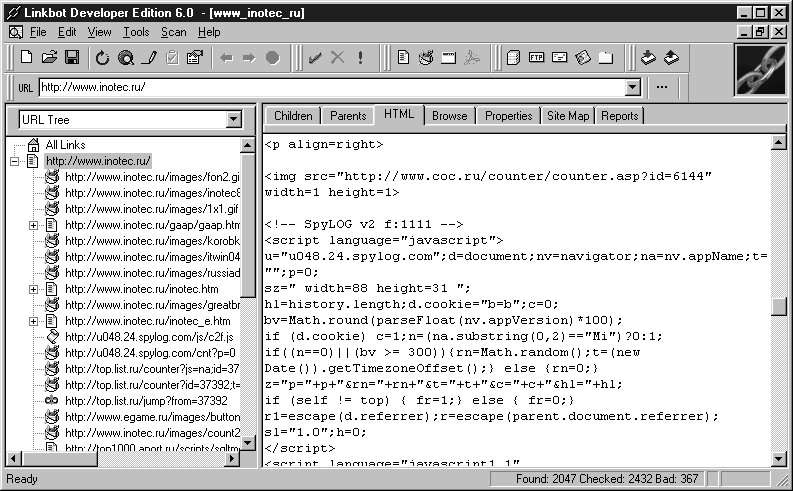Open the View menu

coord(99,32)
